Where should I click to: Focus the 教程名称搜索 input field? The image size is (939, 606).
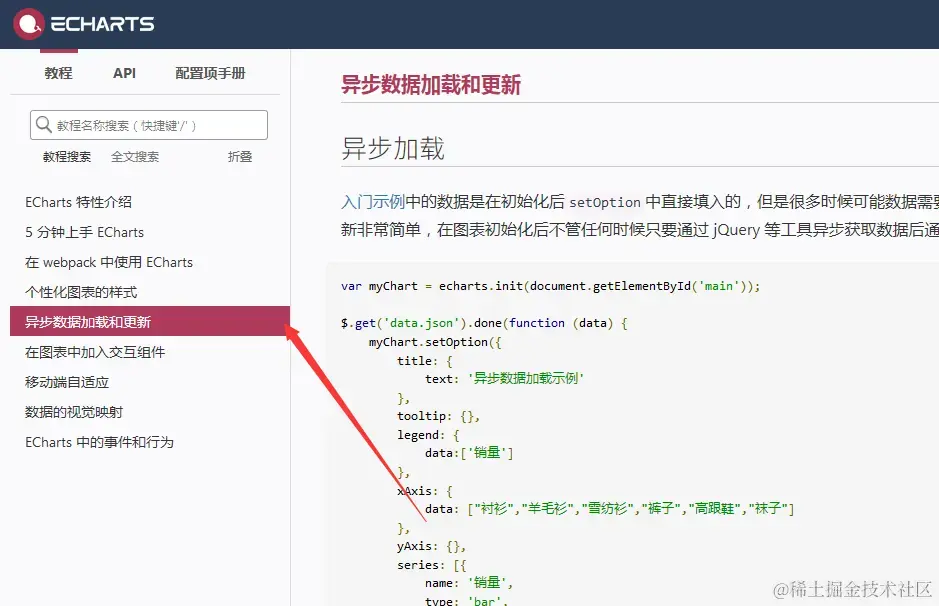(x=149, y=125)
